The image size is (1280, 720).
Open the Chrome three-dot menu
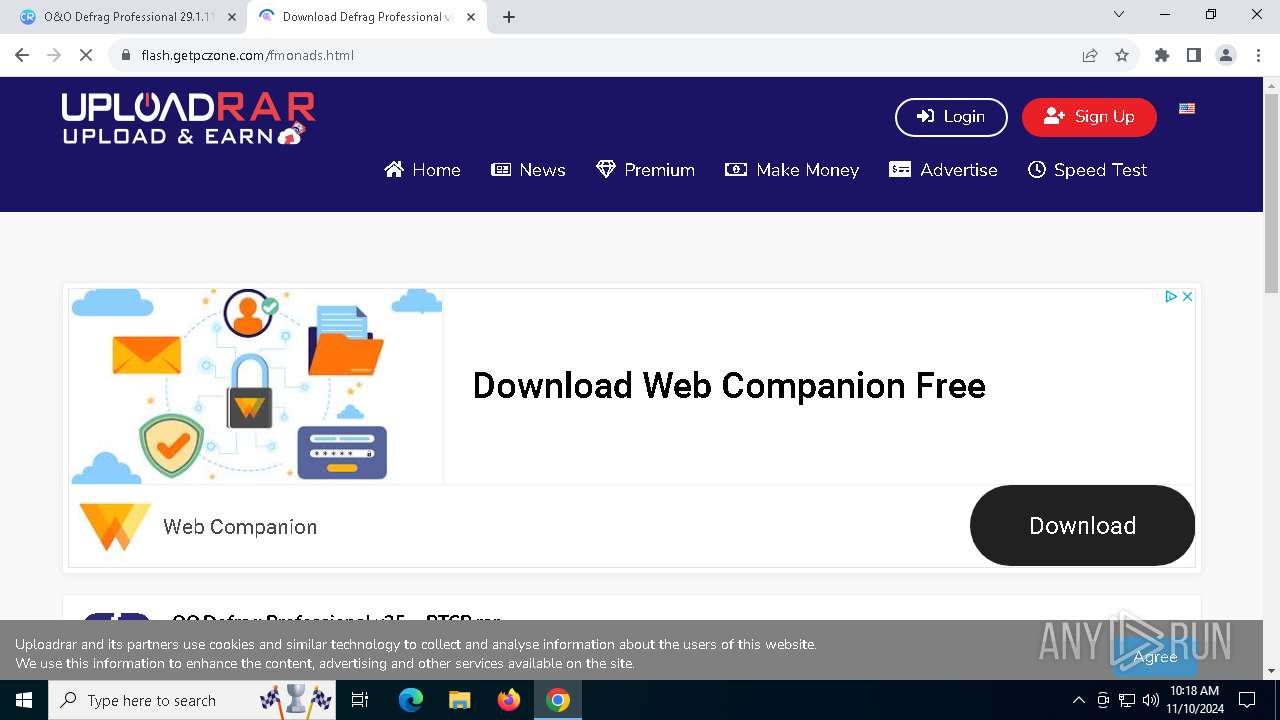pyautogui.click(x=1257, y=55)
